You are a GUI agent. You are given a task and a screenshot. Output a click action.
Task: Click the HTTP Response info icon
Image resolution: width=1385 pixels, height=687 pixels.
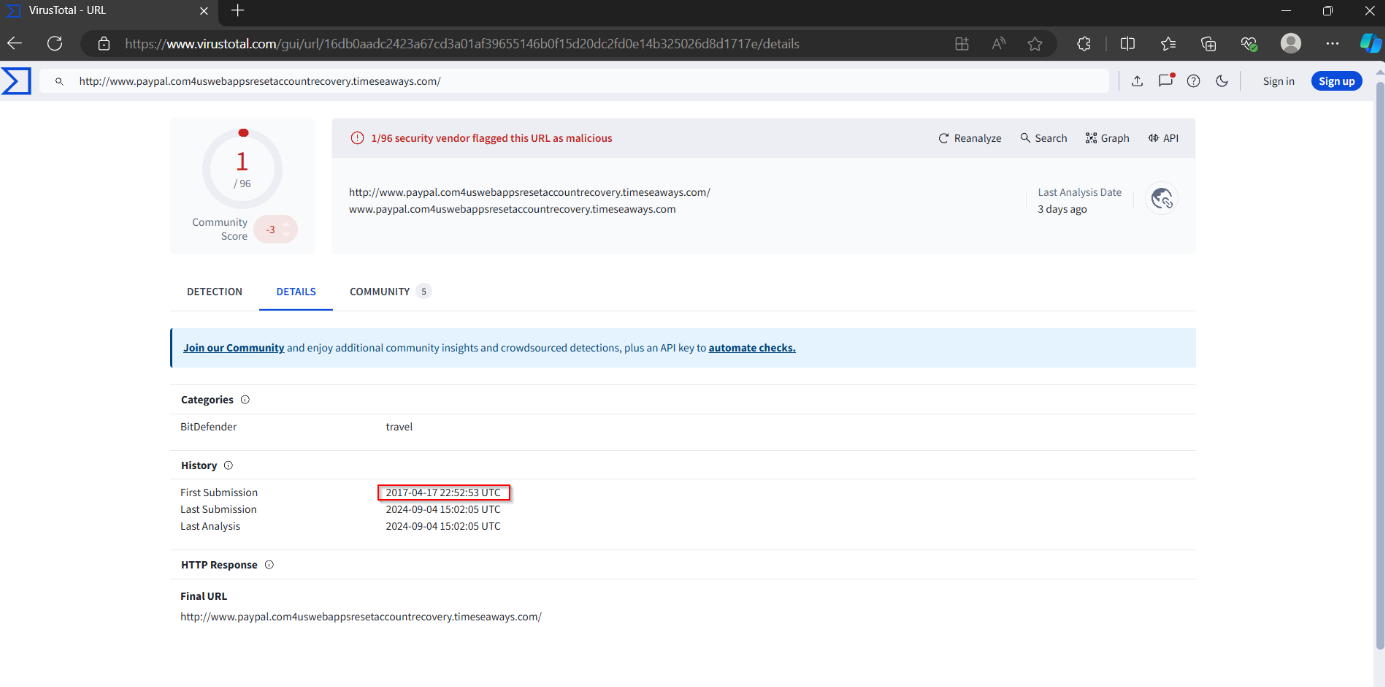[x=269, y=565]
